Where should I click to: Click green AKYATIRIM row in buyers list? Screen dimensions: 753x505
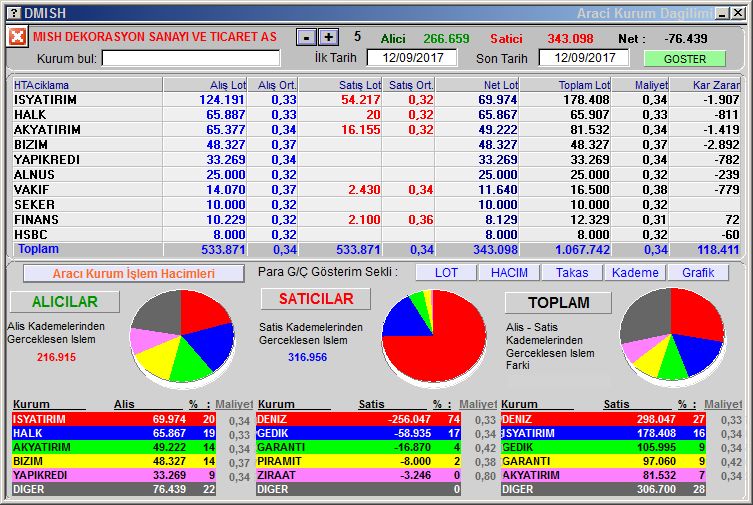click(114, 447)
